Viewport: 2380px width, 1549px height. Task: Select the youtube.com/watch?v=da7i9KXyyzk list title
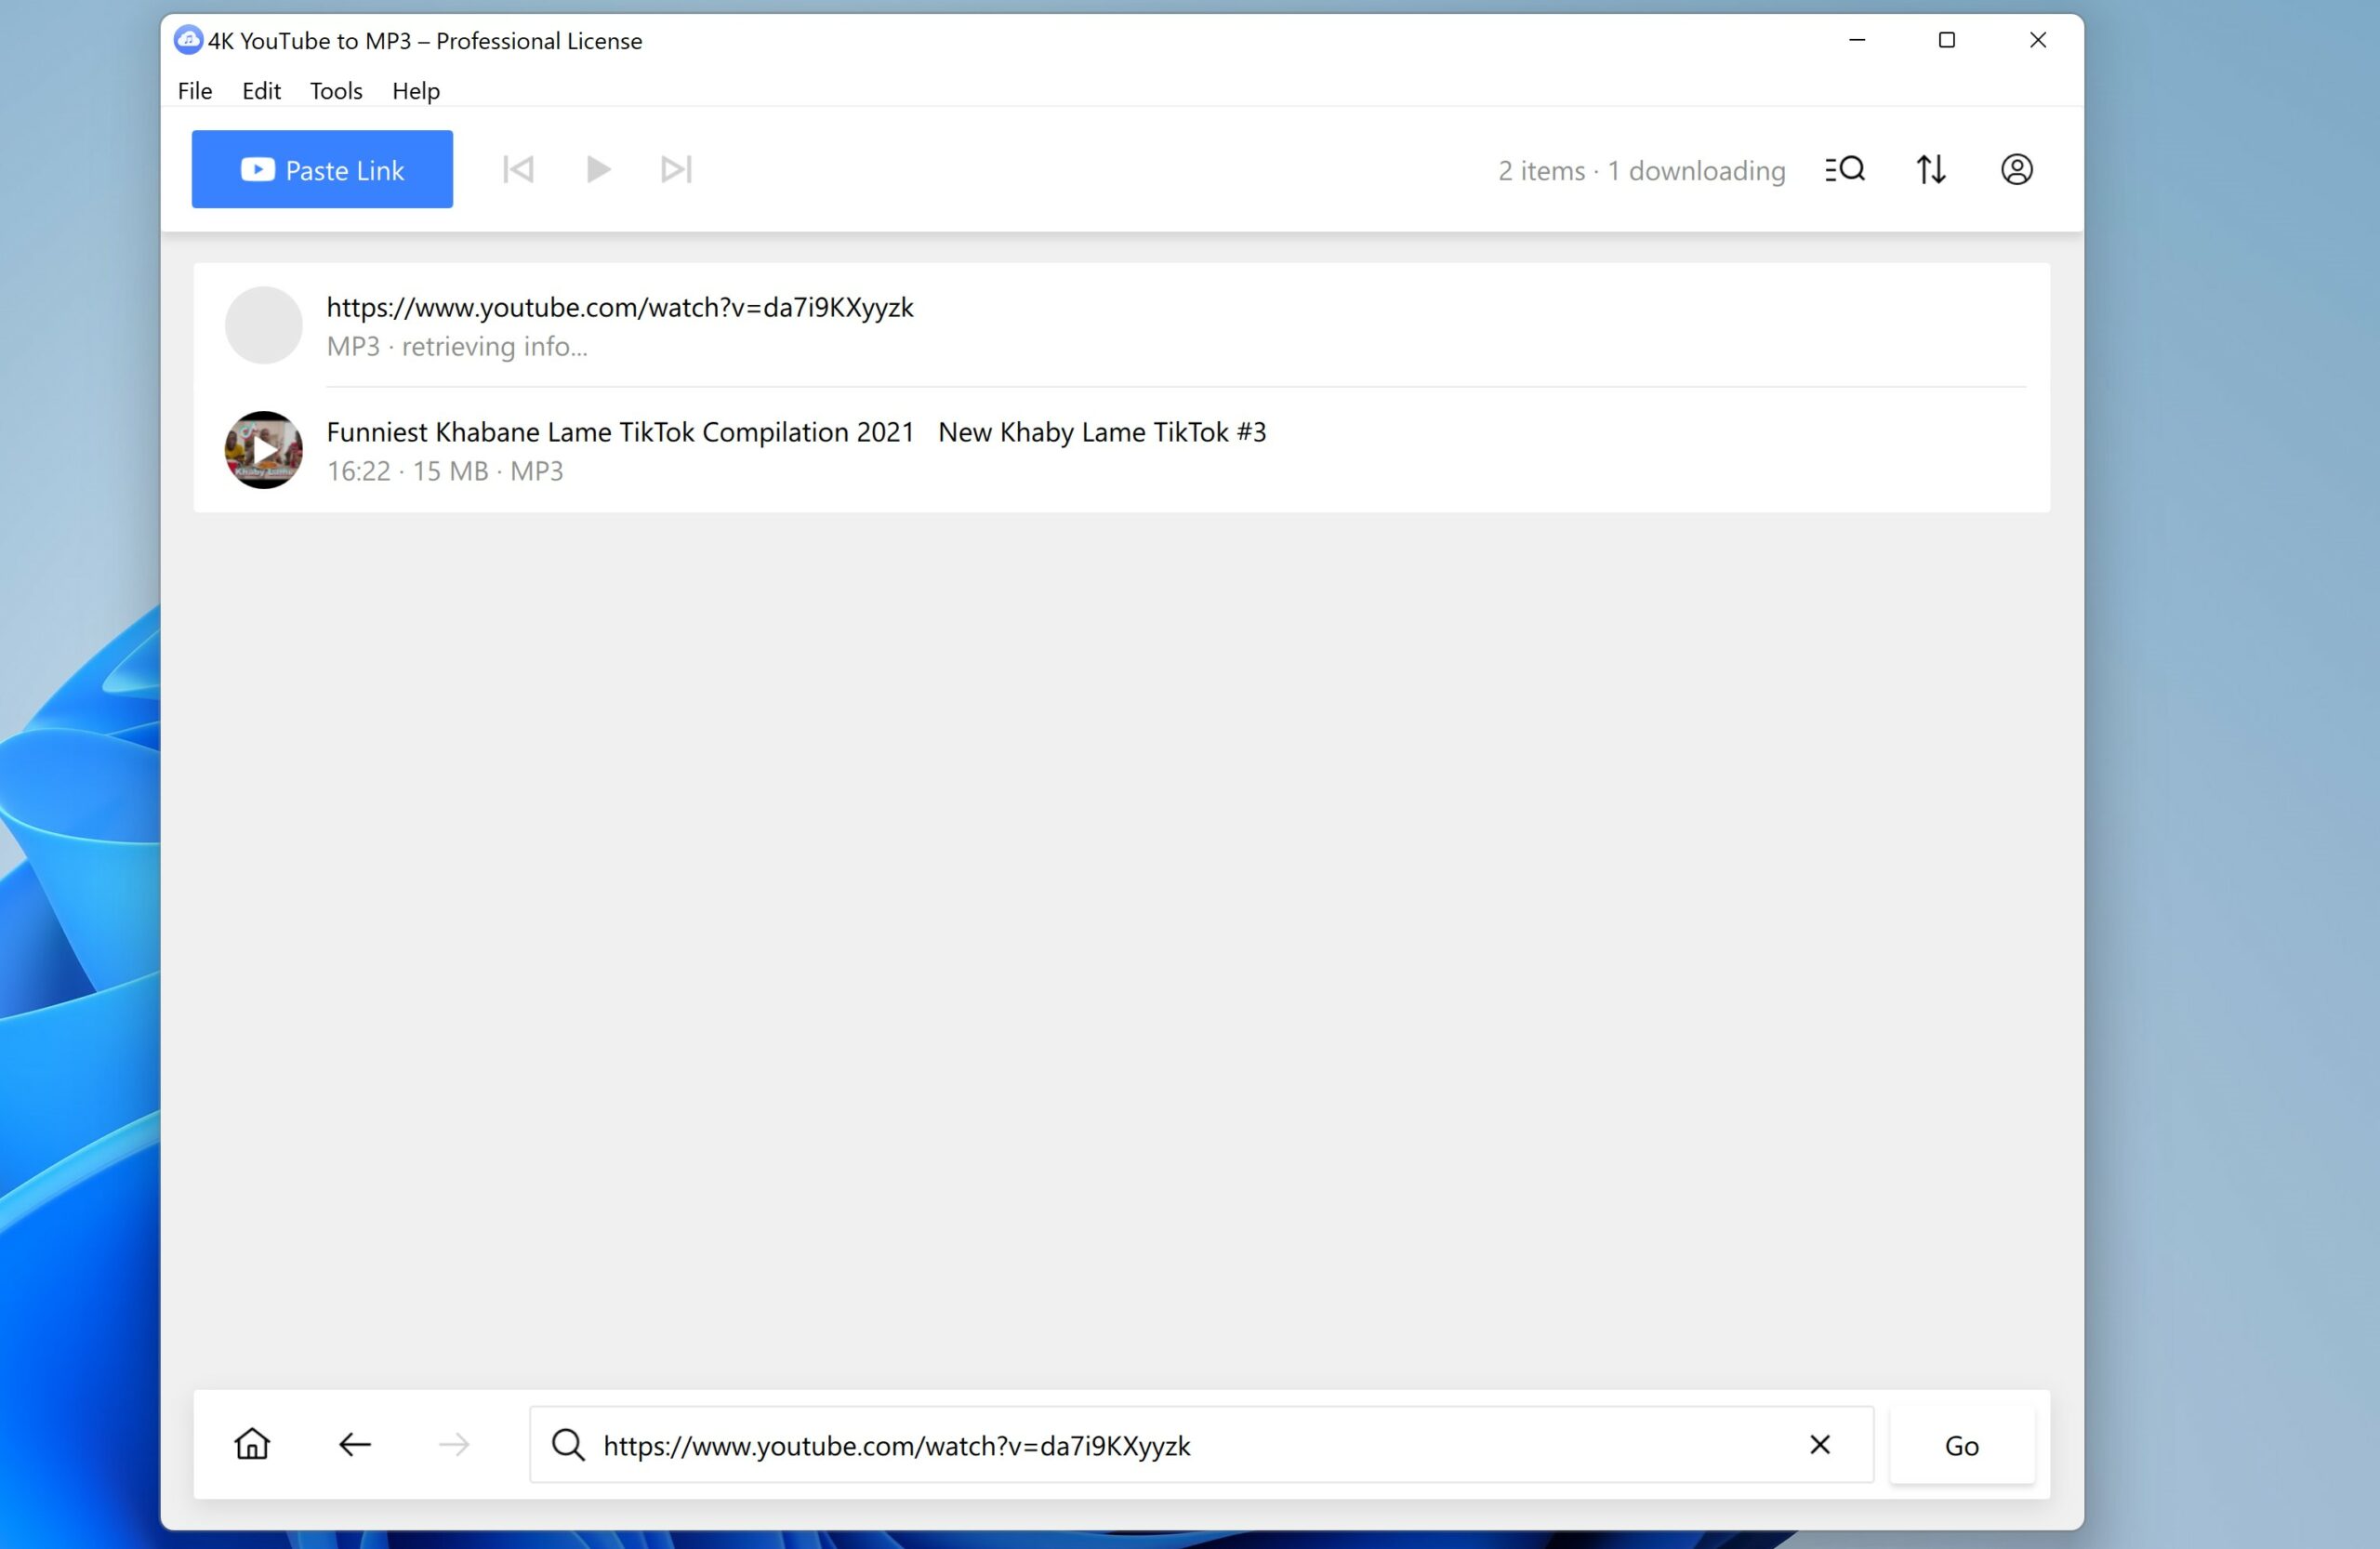pos(620,307)
